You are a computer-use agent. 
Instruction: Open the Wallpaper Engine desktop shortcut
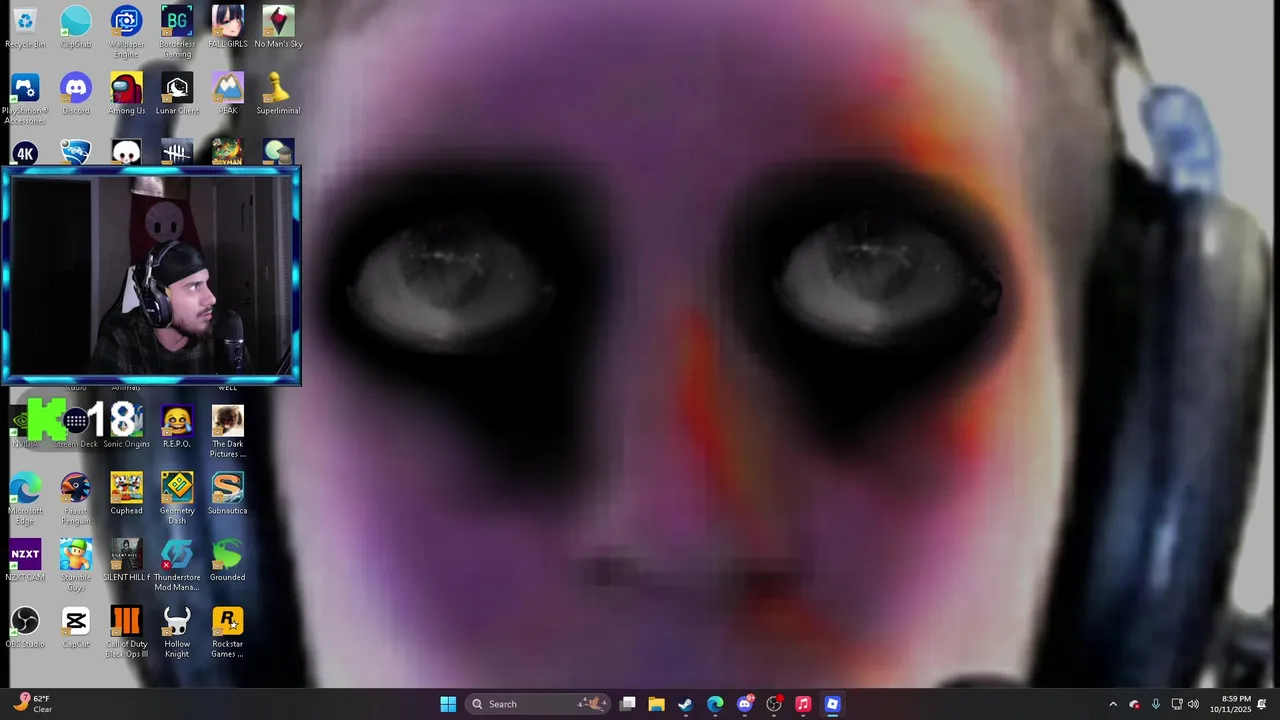[x=126, y=32]
